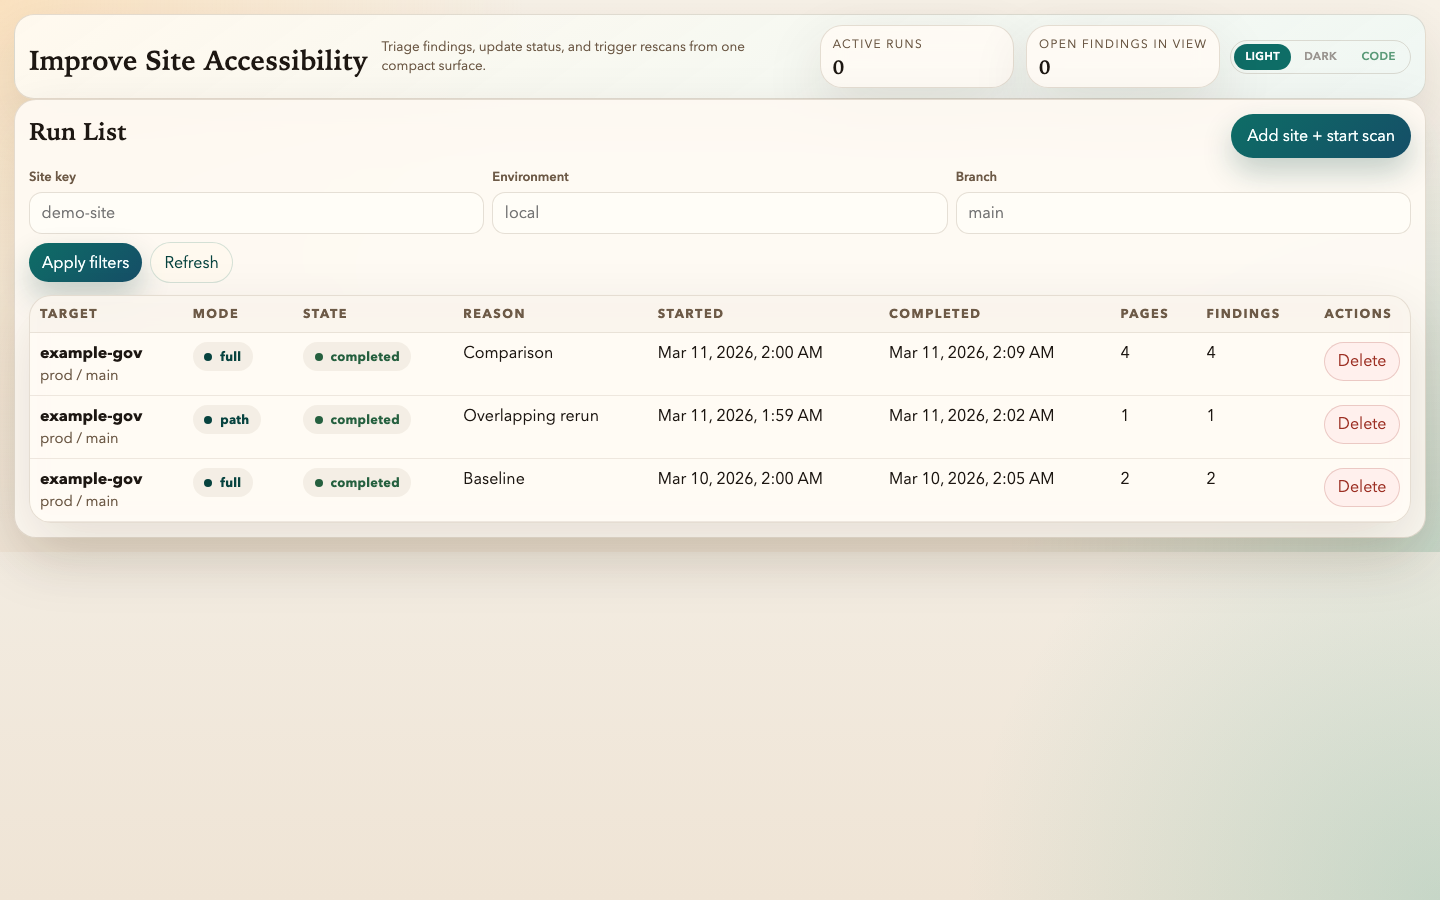1440x900 pixels.
Task: Switch to CODE theme mode
Action: (x=1378, y=56)
